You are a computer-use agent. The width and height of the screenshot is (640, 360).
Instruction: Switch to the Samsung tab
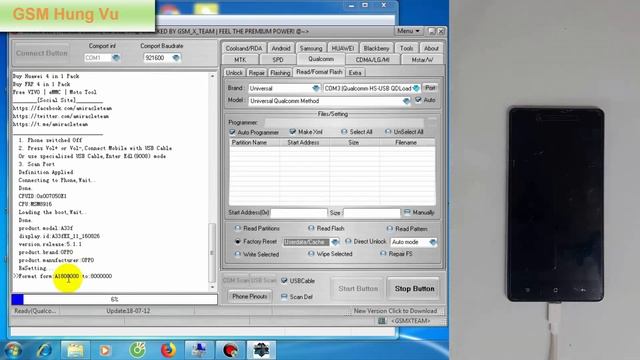pos(311,48)
